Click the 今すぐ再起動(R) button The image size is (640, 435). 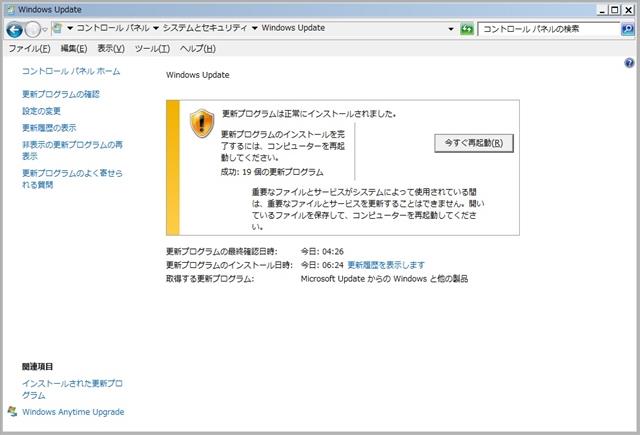(474, 143)
